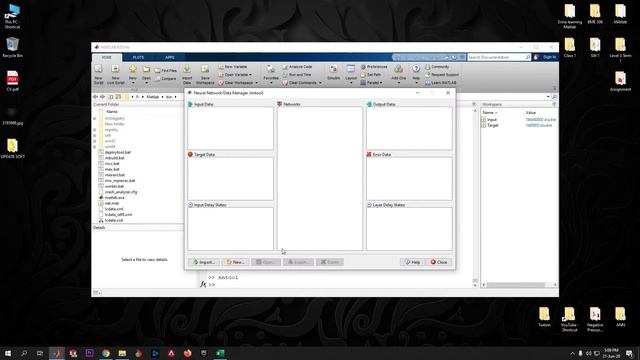
Task: Open the Recycle Bin desktop icon
Action: [12, 47]
